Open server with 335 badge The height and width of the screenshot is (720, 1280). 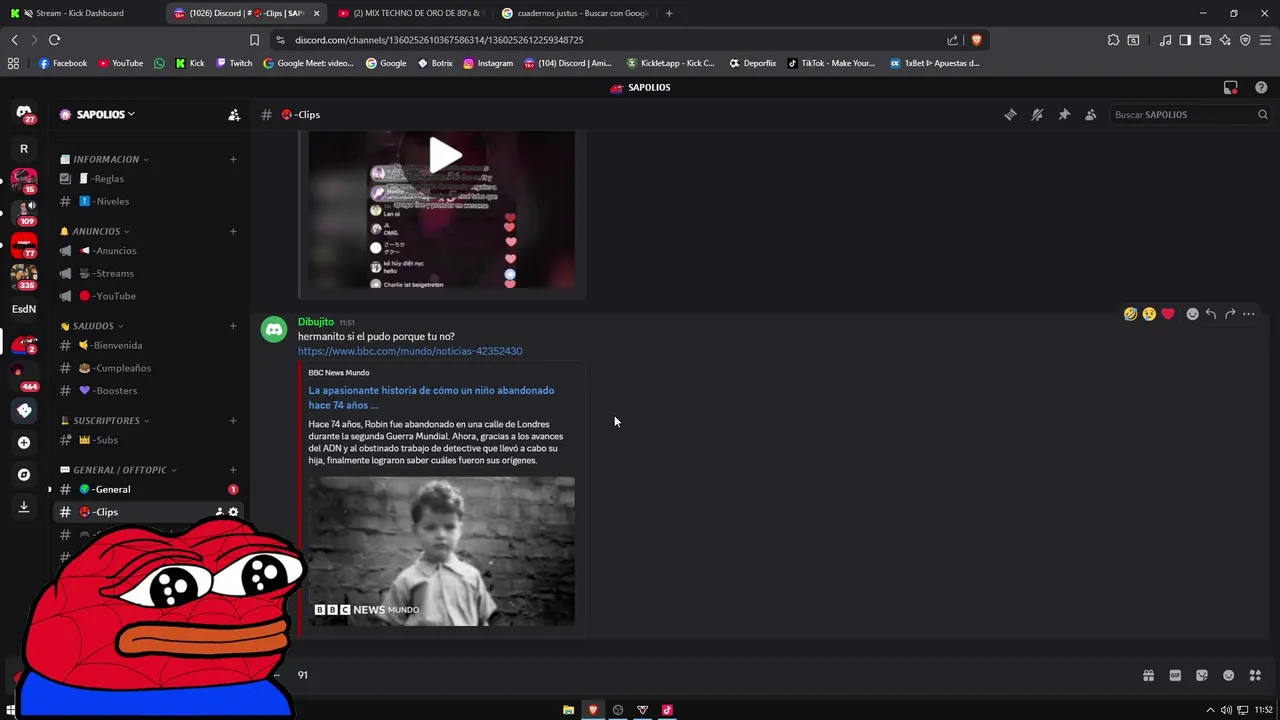coord(24,276)
